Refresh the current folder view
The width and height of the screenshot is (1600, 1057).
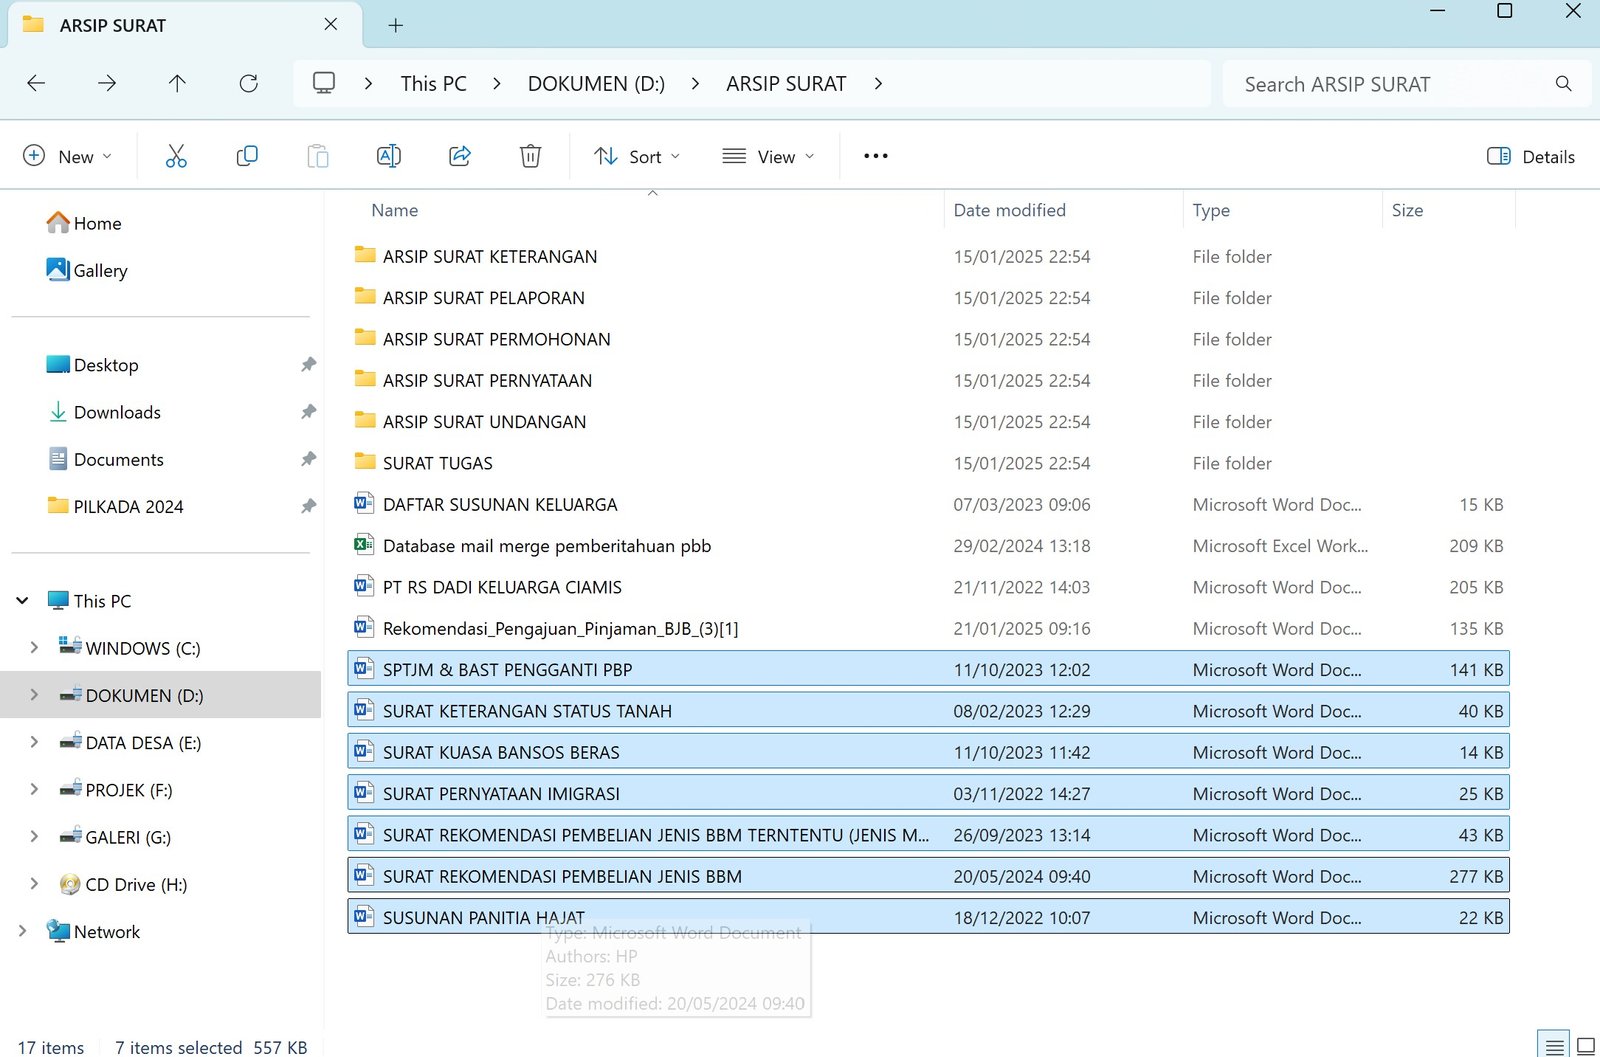249,84
